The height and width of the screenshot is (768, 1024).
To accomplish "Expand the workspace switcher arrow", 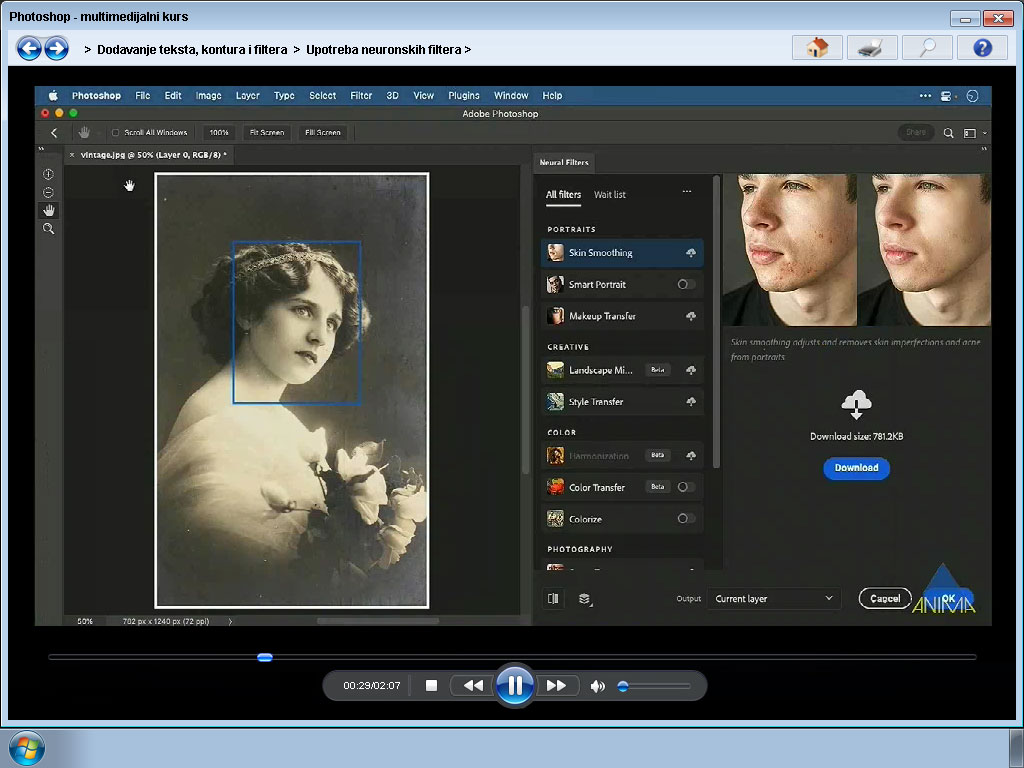I will click(x=985, y=133).
